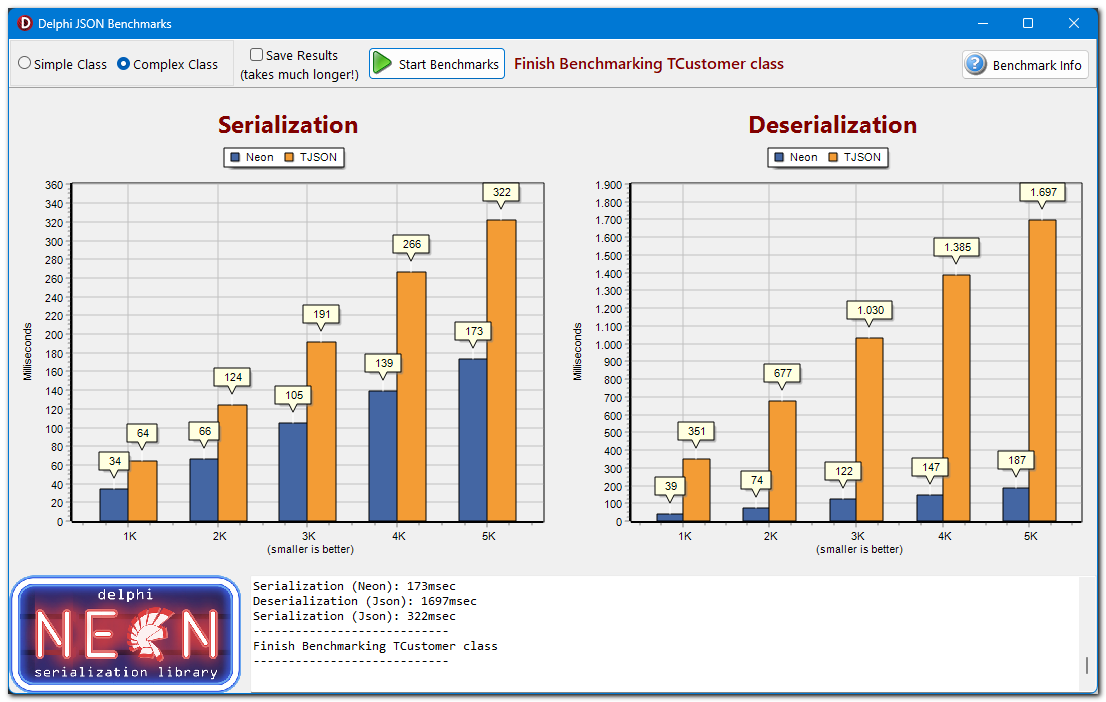The width and height of the screenshot is (1106, 702).
Task: Select the Complex Class radio button
Action: pos(167,64)
